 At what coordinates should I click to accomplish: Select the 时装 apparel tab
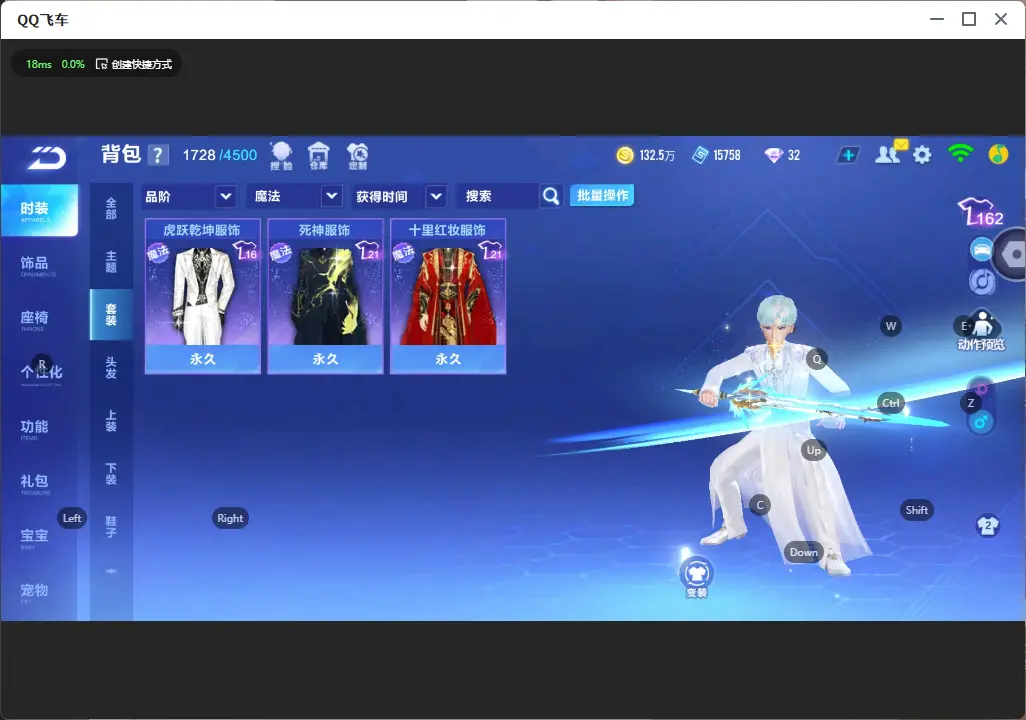[x=39, y=210]
